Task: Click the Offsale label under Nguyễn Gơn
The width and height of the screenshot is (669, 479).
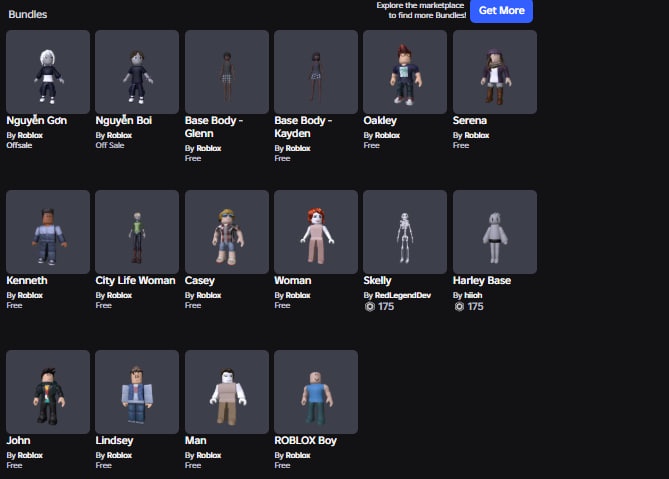Action: tap(19, 145)
